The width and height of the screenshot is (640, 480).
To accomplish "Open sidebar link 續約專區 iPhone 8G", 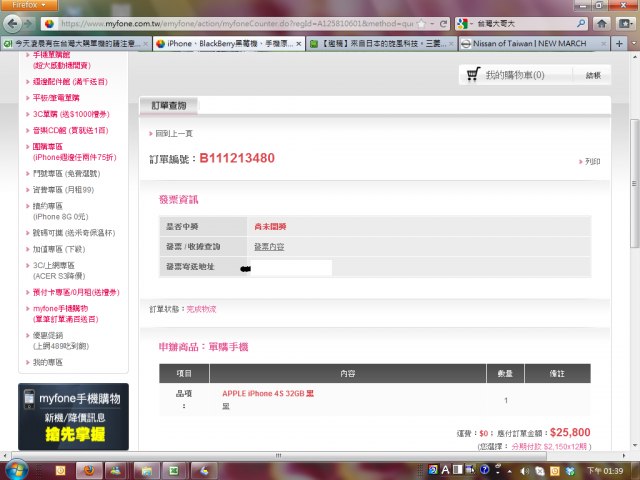I will pyautogui.click(x=60, y=211).
